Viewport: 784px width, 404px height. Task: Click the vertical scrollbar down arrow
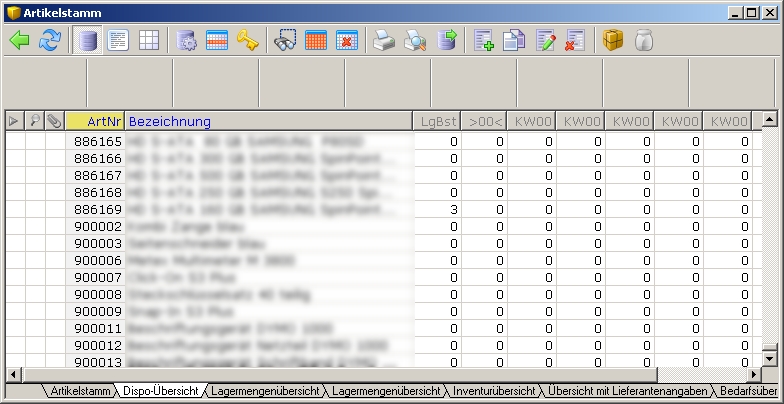768,357
